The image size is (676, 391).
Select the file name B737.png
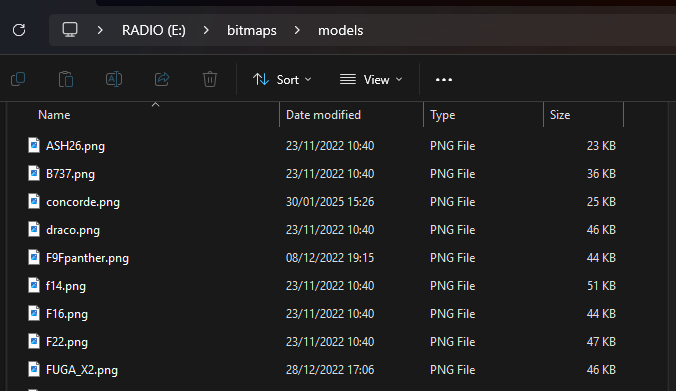pos(70,174)
